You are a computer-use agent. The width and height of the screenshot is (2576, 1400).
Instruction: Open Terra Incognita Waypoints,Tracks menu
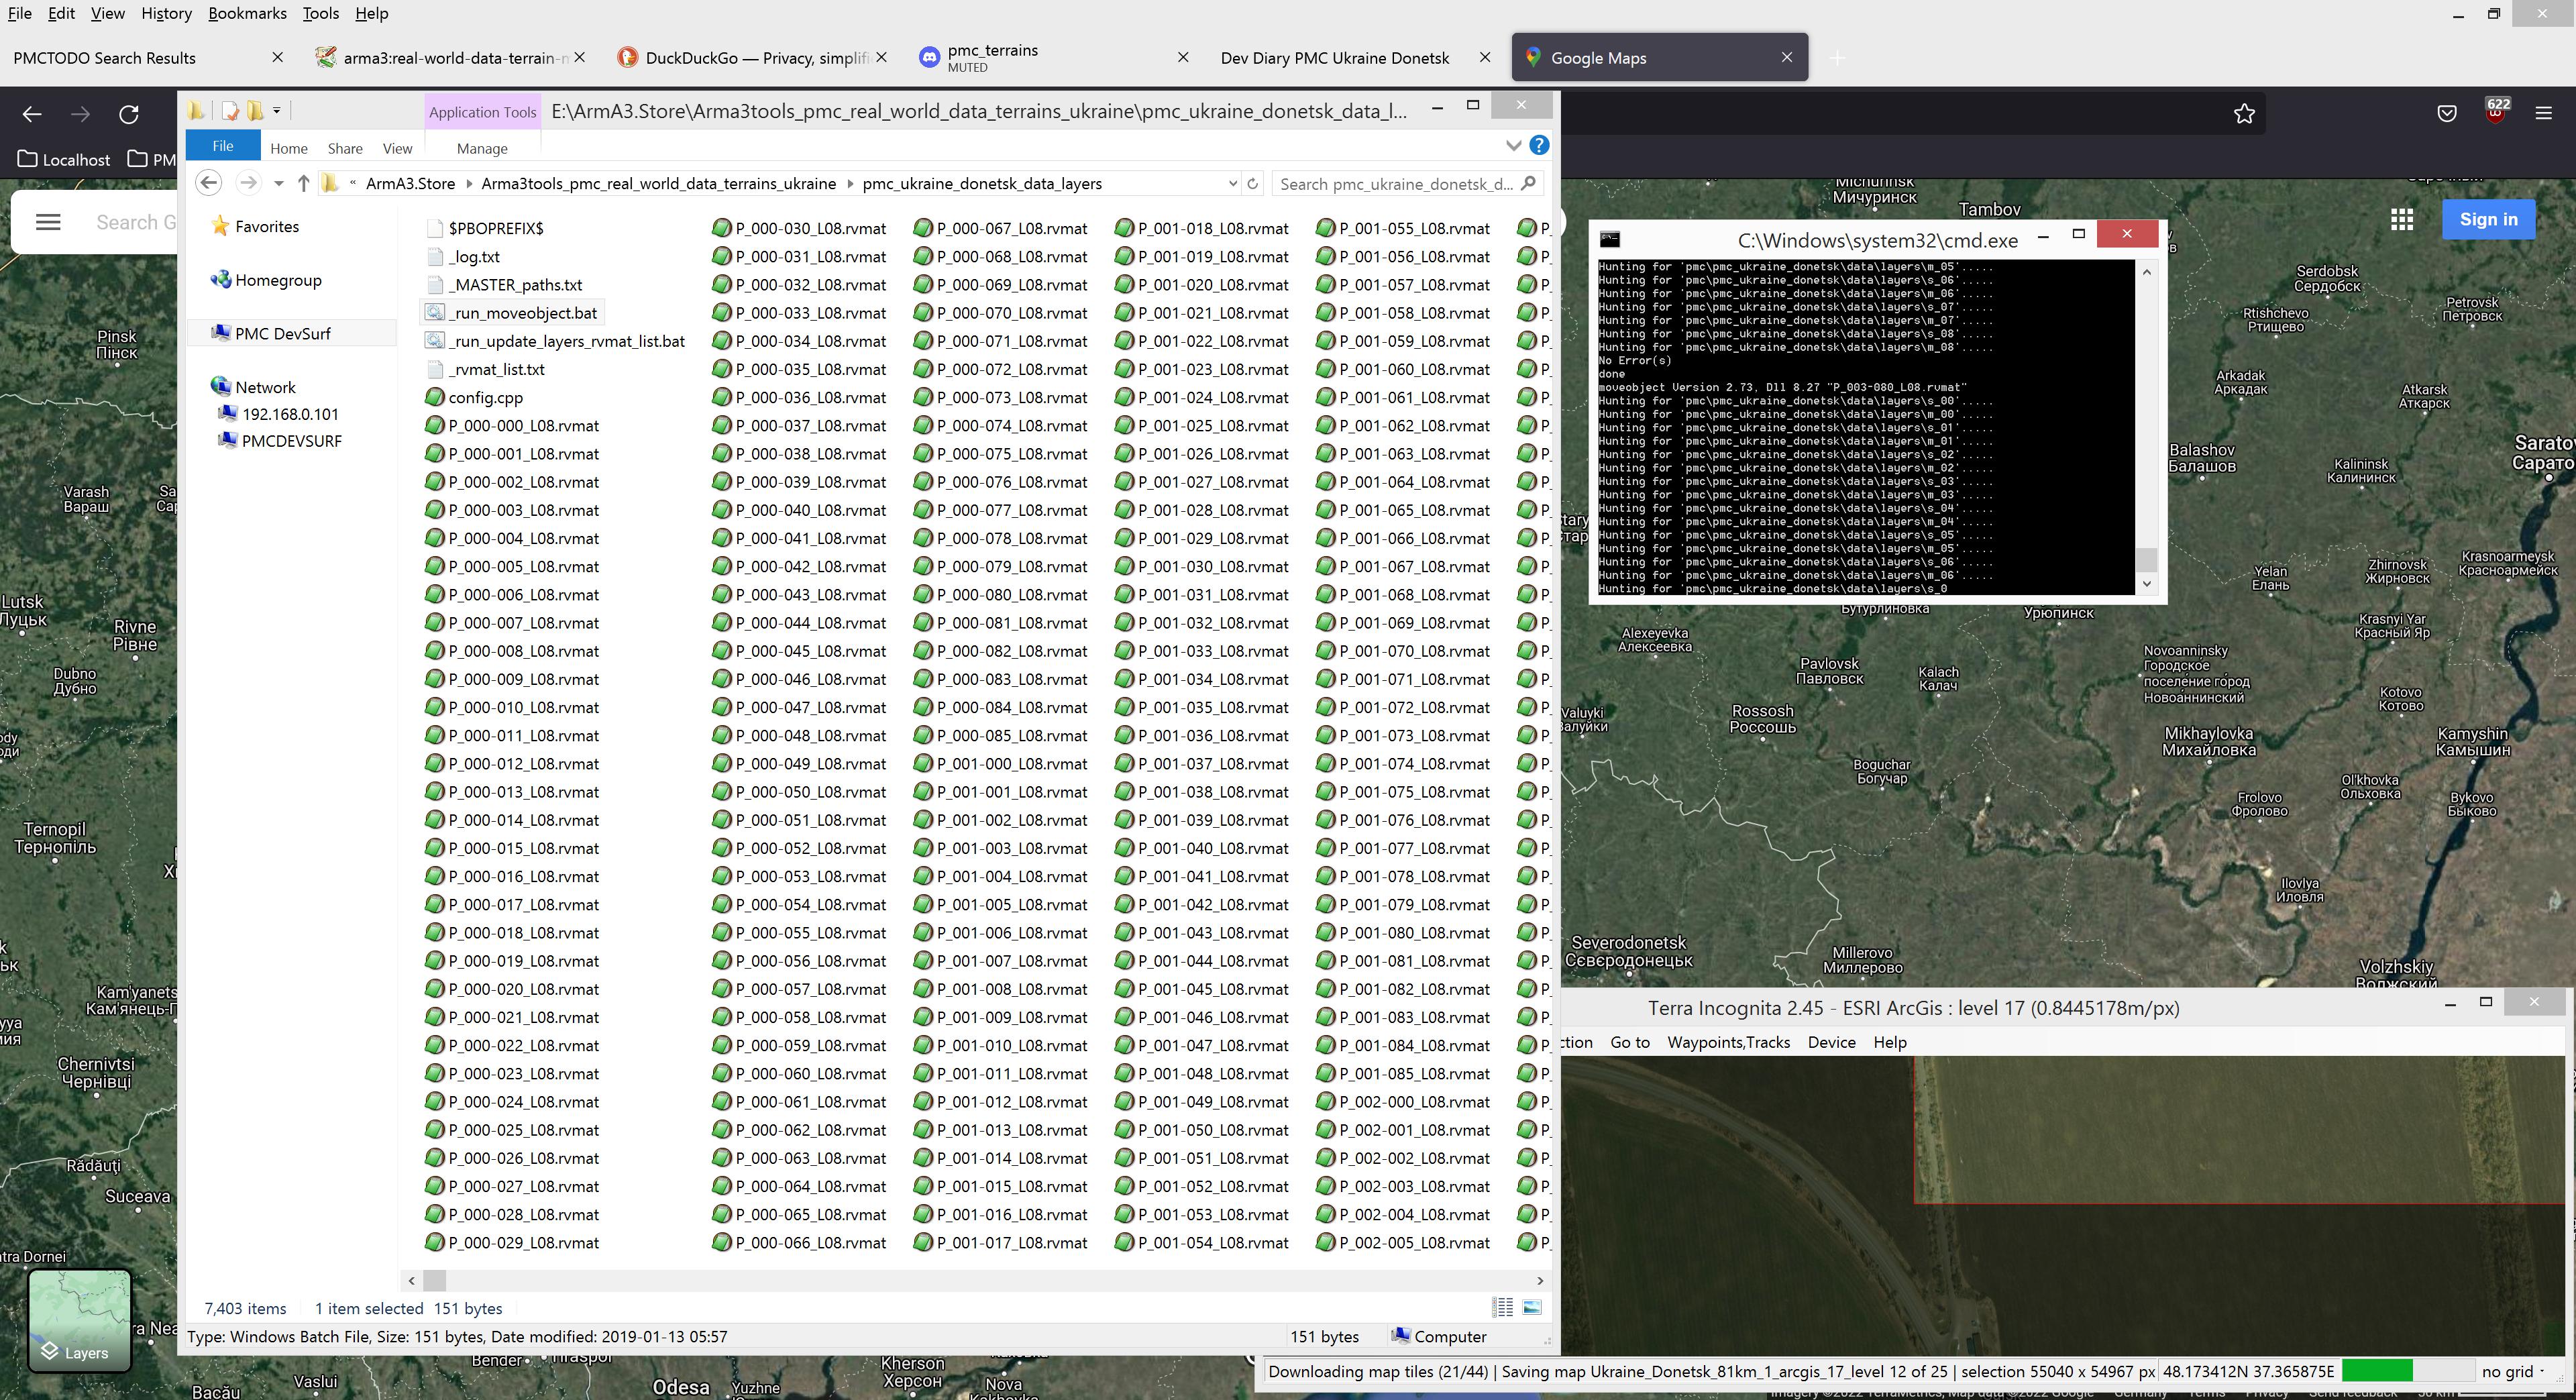[x=1729, y=1042]
